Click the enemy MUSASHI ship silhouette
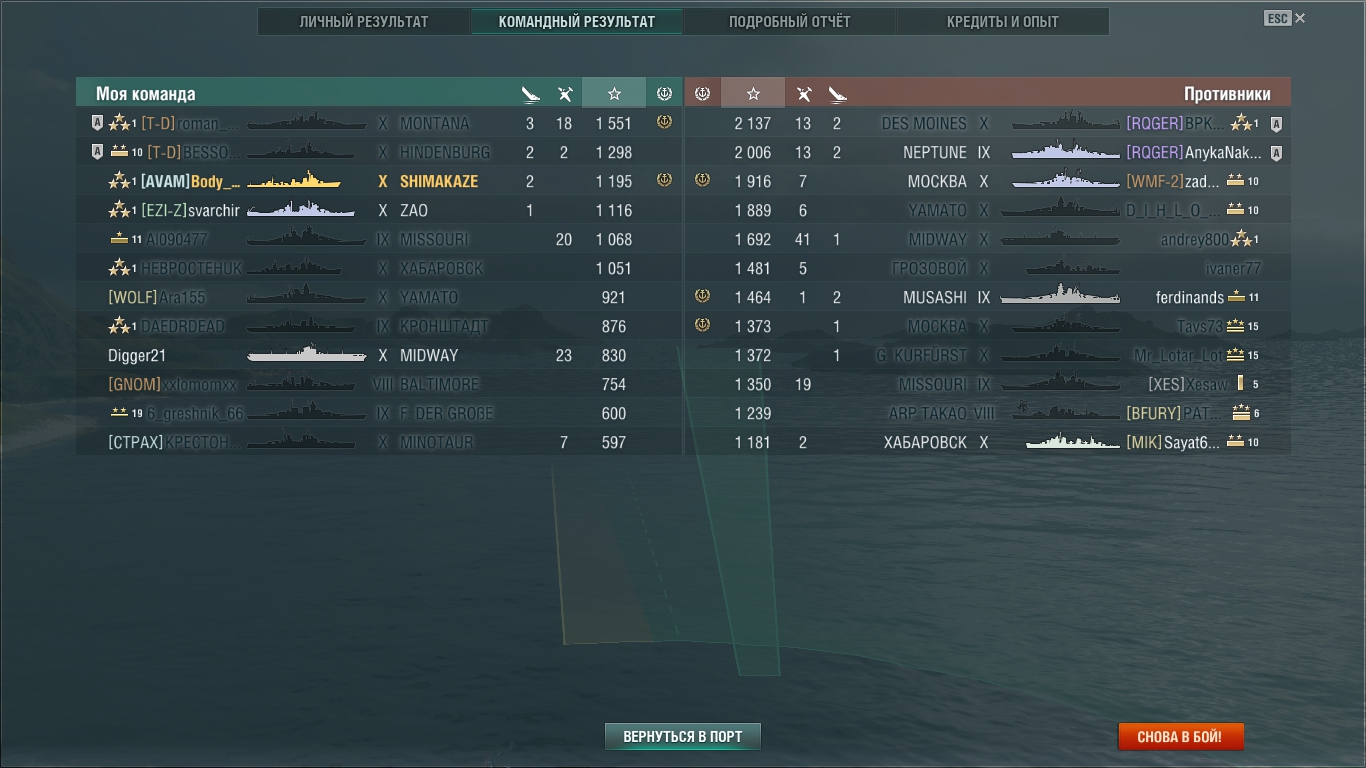The image size is (1366, 768). pos(1060,295)
